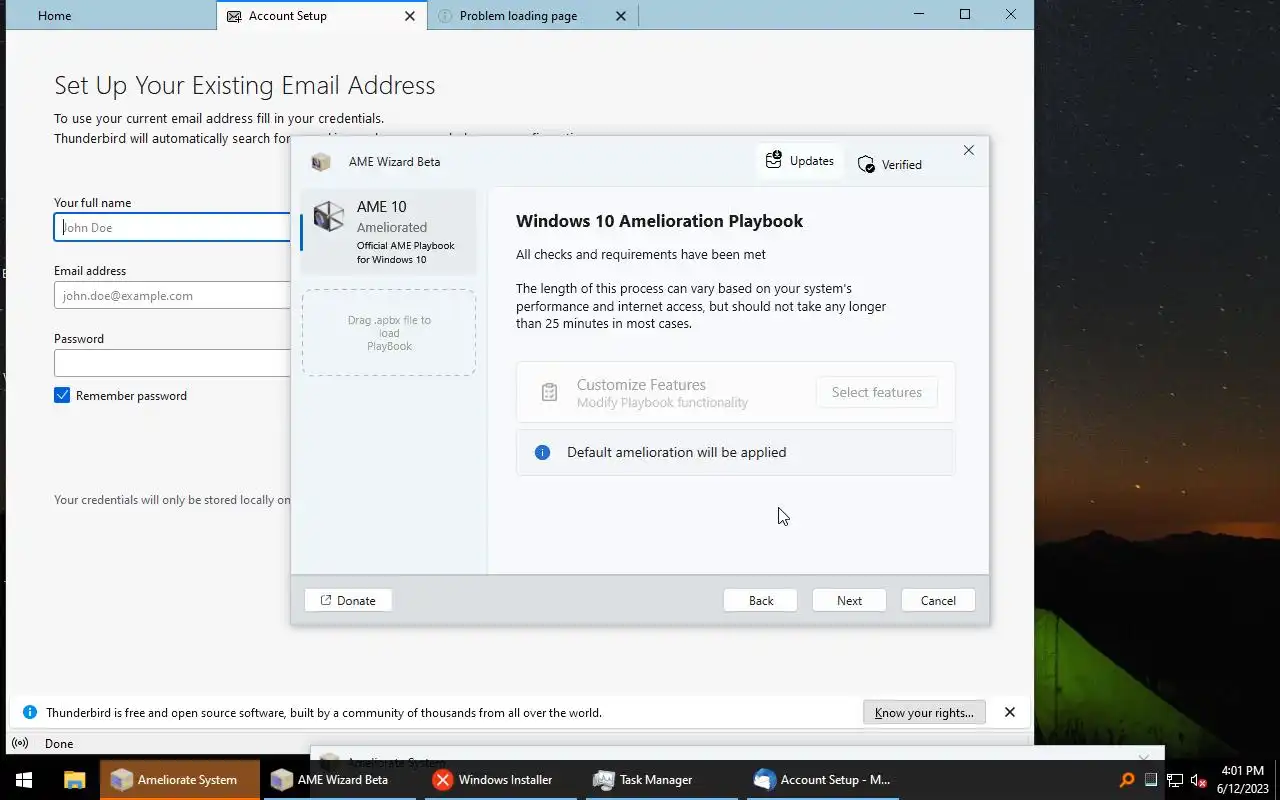This screenshot has width=1280, height=800.
Task: Switch to Ameliorate System in taskbar
Action: pyautogui.click(x=179, y=780)
